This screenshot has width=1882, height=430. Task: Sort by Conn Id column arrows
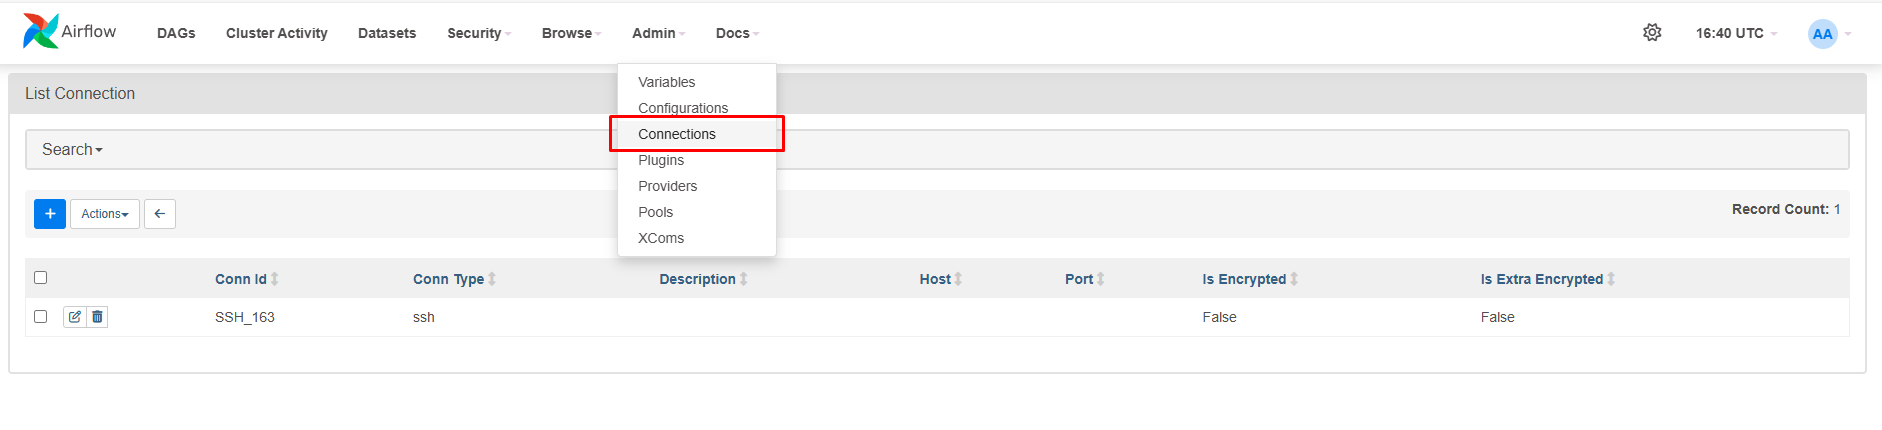(275, 279)
